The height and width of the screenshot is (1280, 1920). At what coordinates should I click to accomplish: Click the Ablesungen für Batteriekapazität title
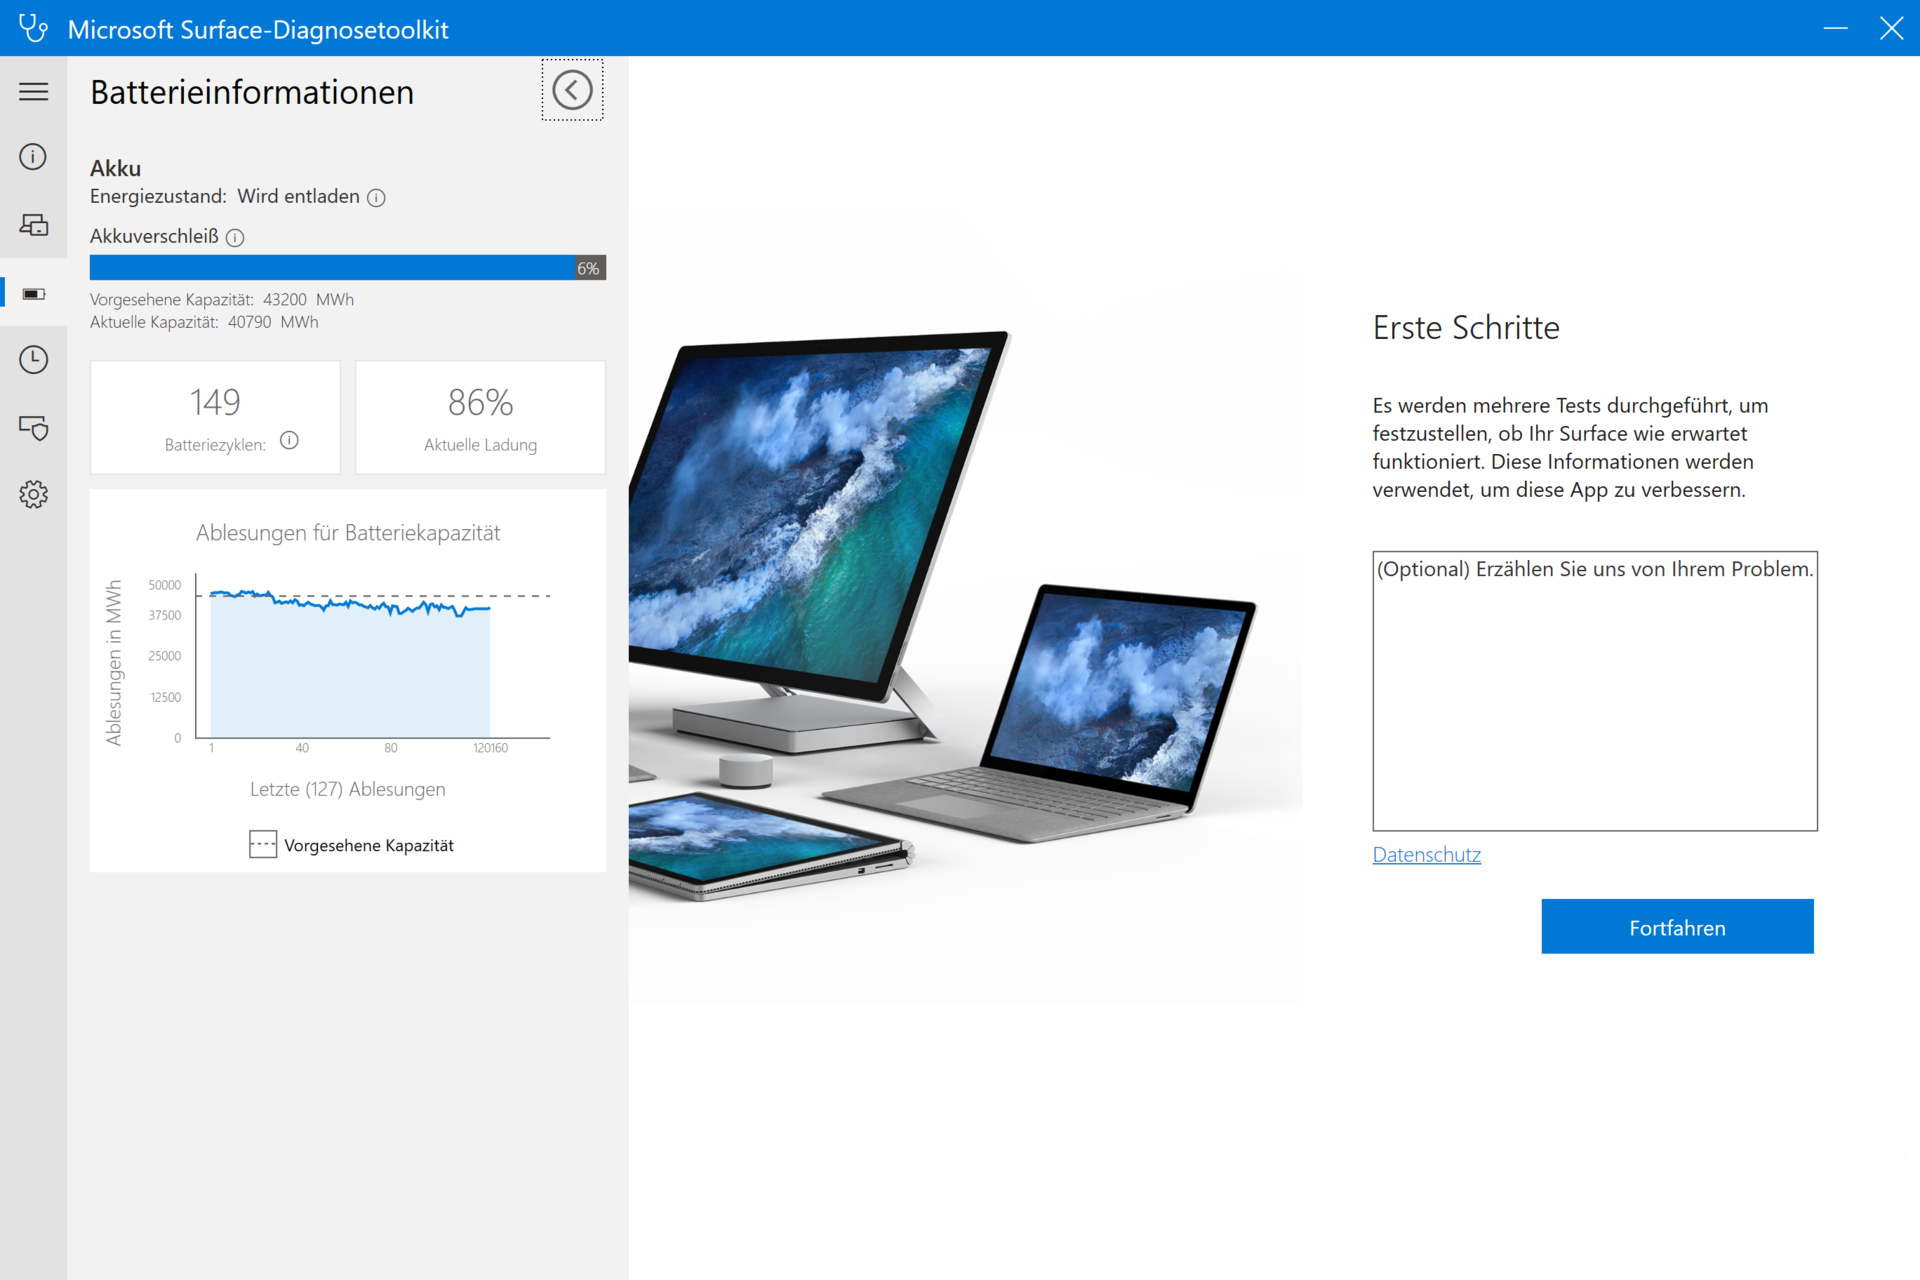(x=348, y=533)
